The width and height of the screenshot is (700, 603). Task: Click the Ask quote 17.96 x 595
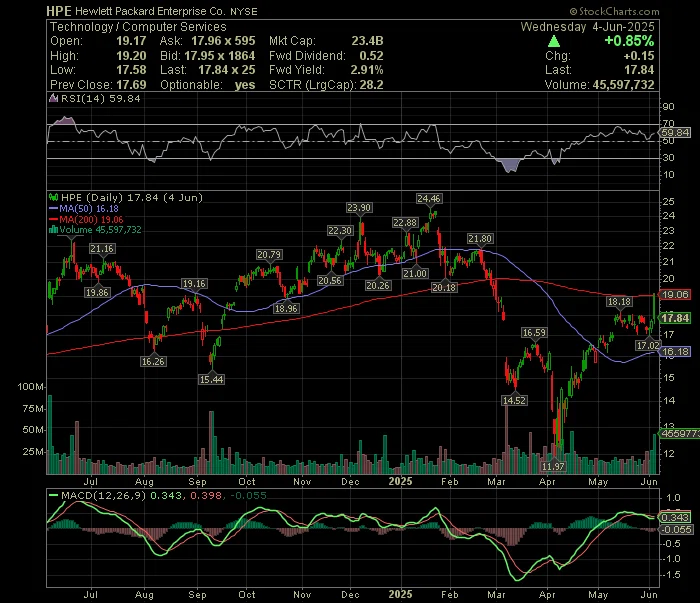[223, 41]
